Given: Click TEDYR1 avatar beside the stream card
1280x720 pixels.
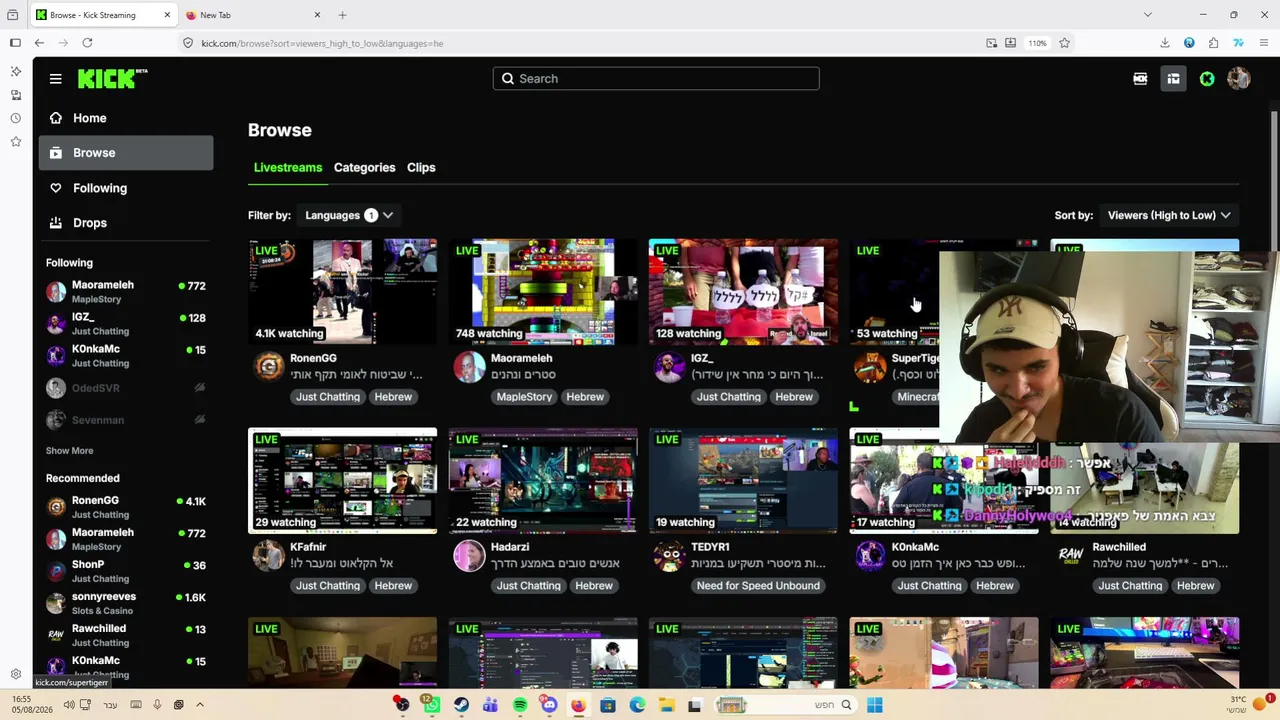Looking at the screenshot, I should (669, 556).
